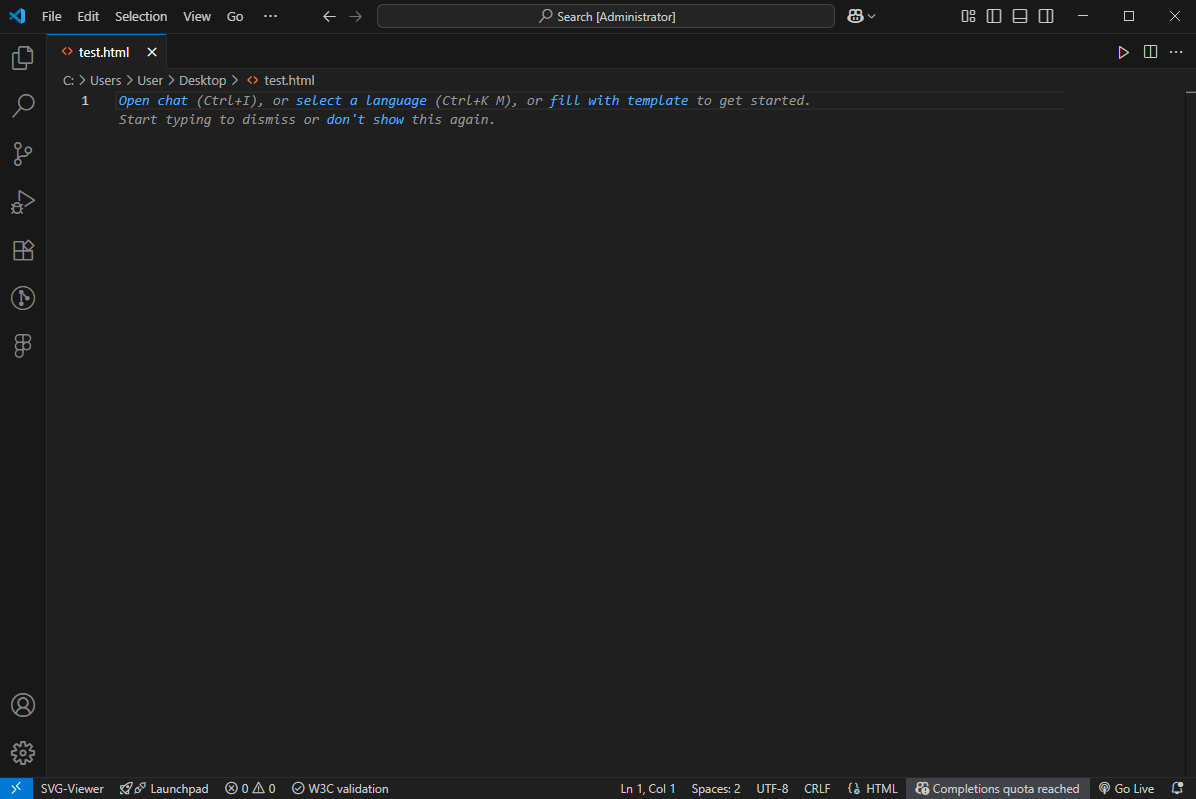
Task: Open the Copilot dropdown in the title bar
Action: point(860,16)
